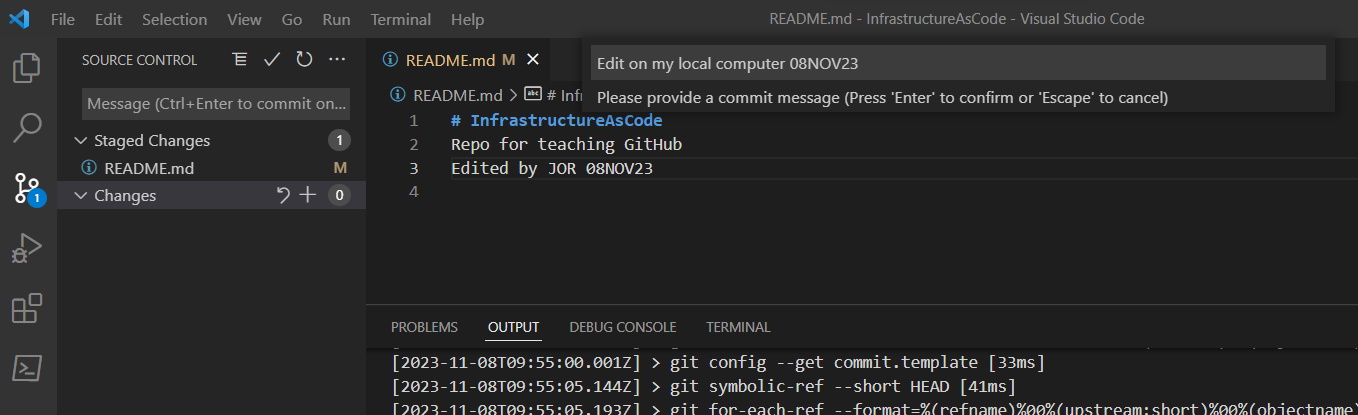
Task: Open the Explorer view in activity bar
Action: pyautogui.click(x=27, y=68)
